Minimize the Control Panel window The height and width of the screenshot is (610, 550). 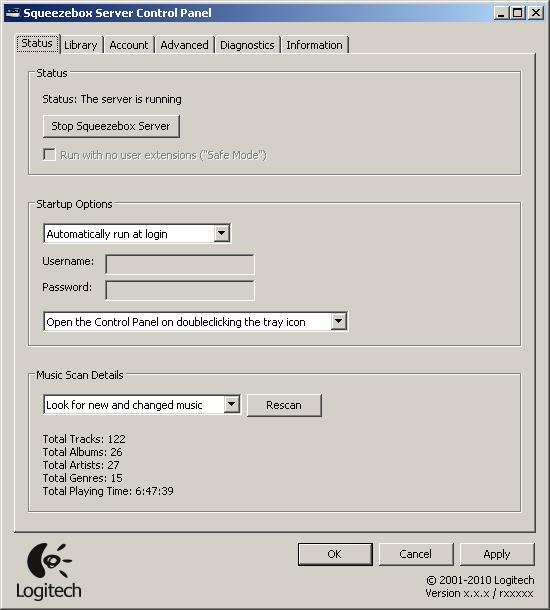501,13
